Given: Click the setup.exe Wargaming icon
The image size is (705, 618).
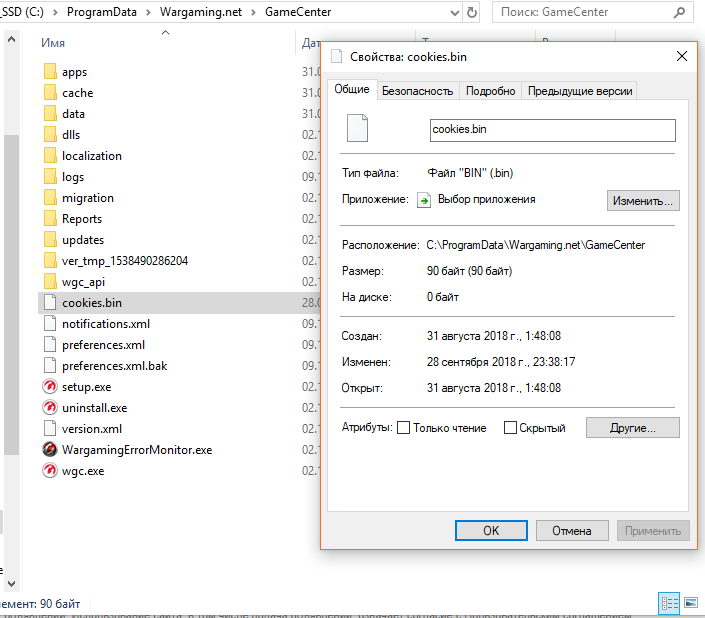Looking at the screenshot, I should (x=50, y=387).
